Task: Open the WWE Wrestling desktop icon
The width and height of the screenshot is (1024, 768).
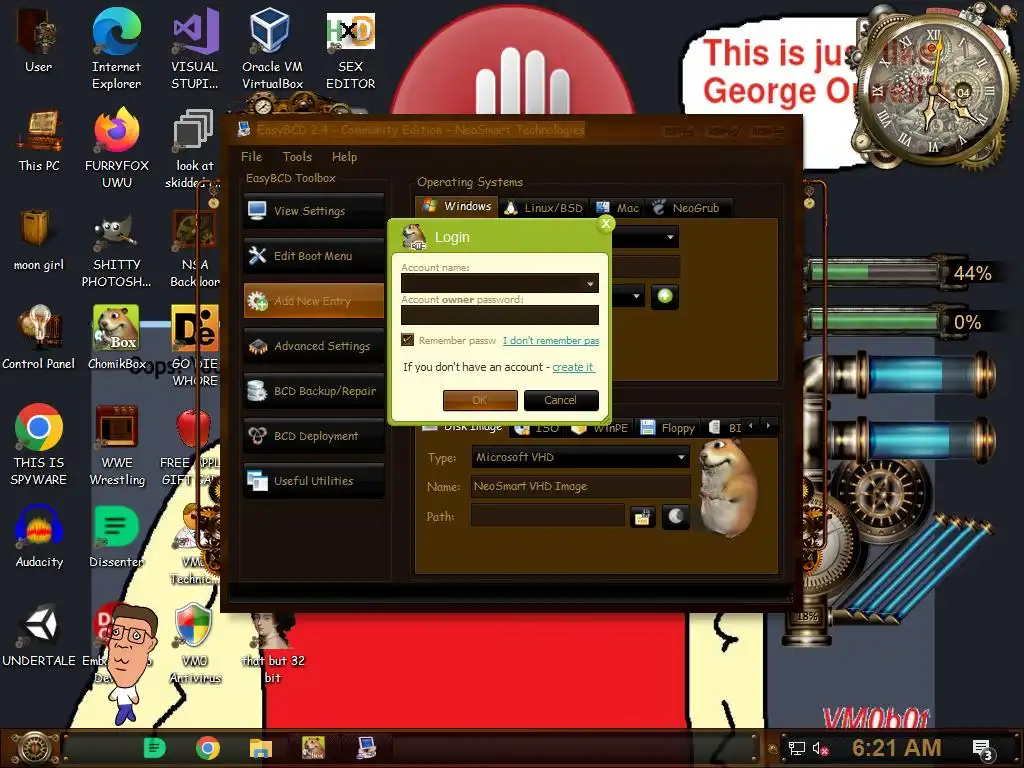Action: 117,445
